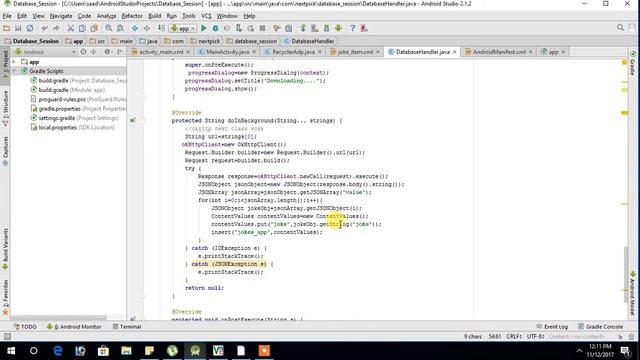This screenshot has width=640, height=360.
Task: Click the Redo arrow icon
Action: pyautogui.click(x=56, y=28)
